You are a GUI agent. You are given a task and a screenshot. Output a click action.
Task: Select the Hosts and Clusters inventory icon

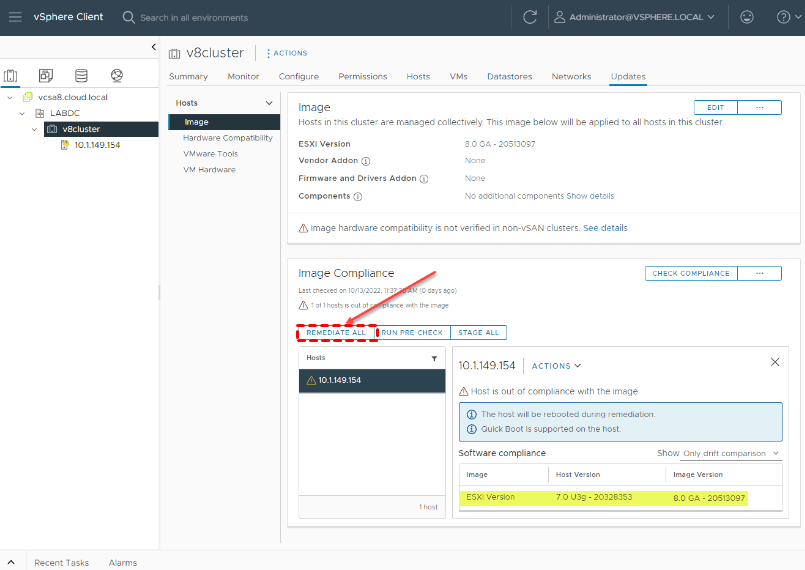coord(11,76)
